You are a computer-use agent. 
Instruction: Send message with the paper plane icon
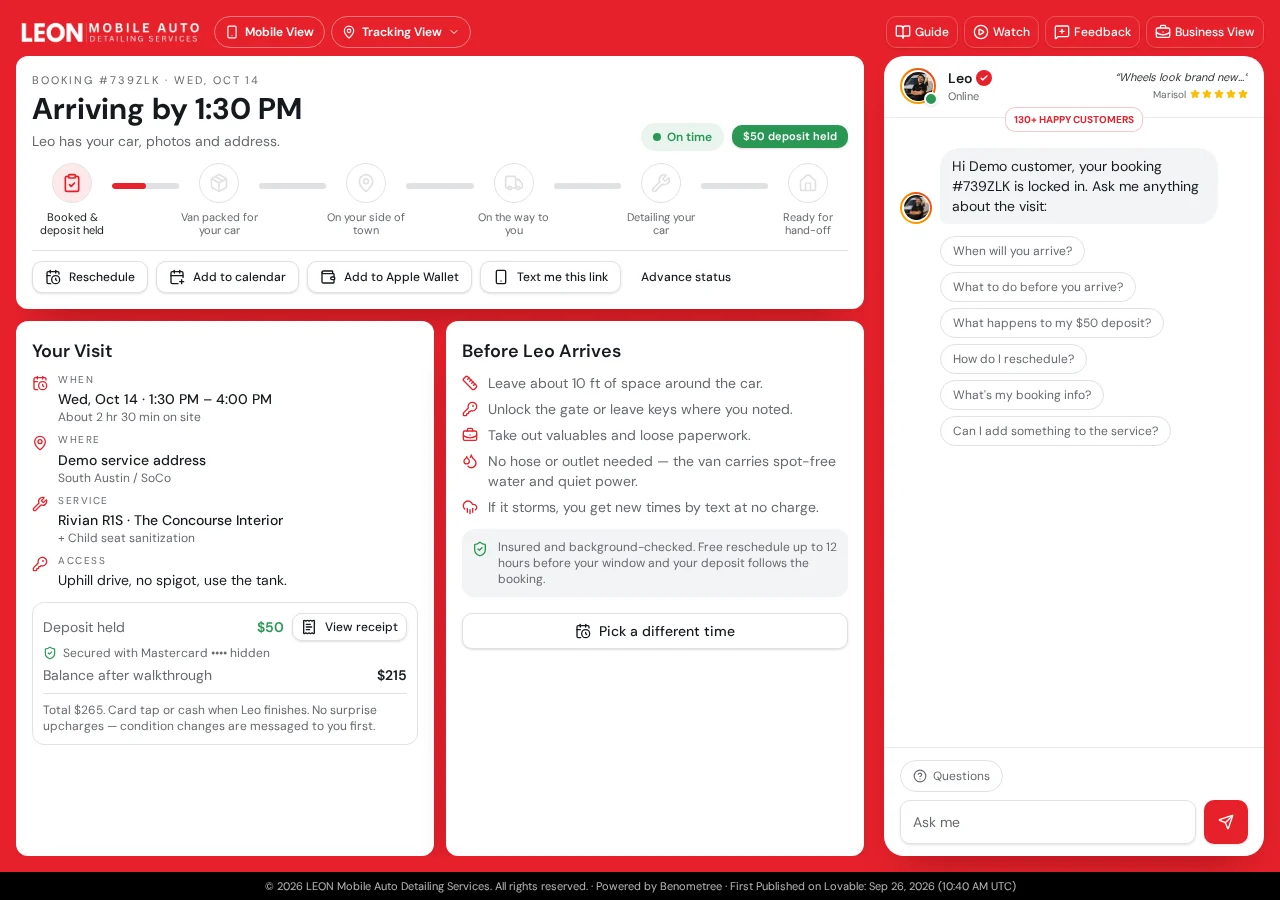tap(1226, 822)
